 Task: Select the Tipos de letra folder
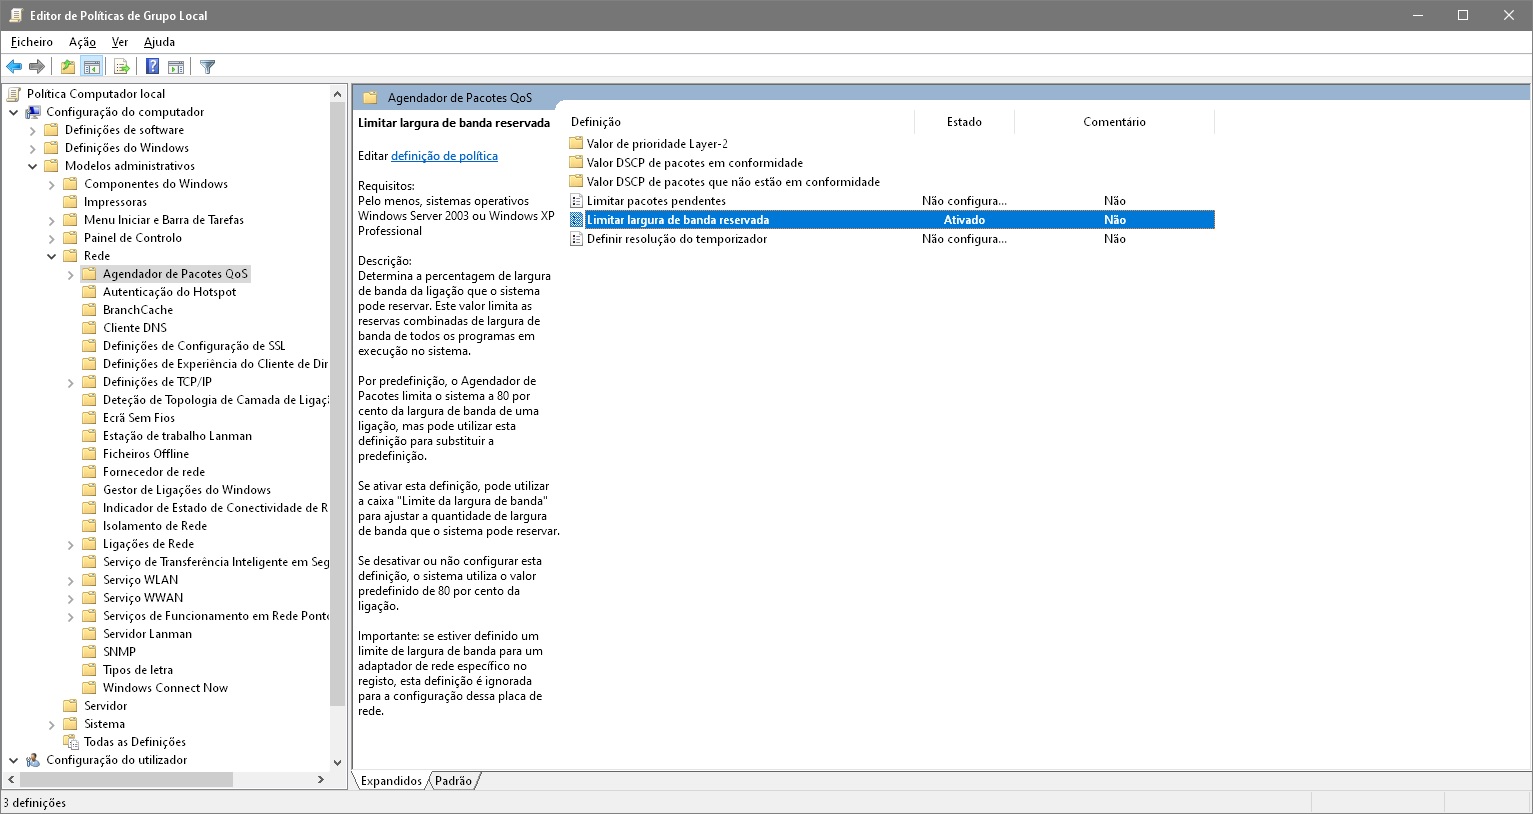point(138,670)
